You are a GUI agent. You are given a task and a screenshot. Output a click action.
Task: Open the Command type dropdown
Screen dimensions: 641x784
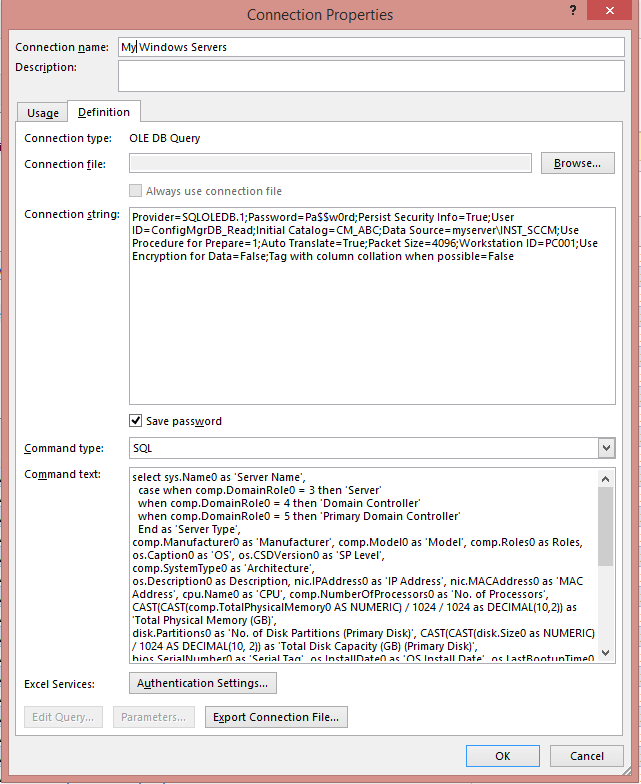605,448
